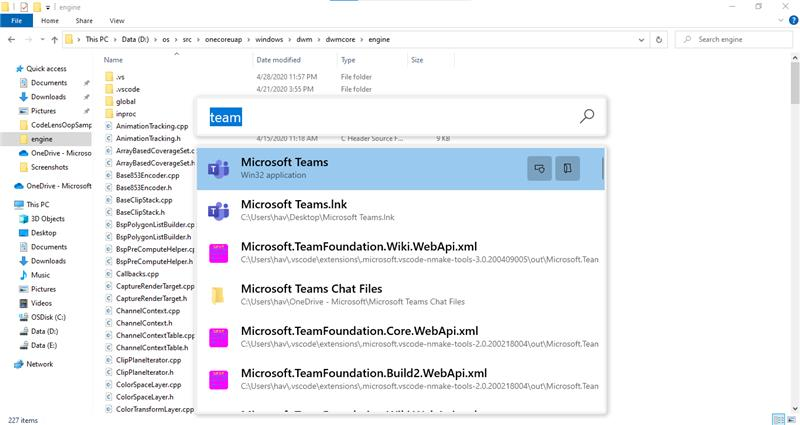The width and height of the screenshot is (800, 425).
Task: Click the AnimationTracking.cpp file icon
Action: coord(109,126)
